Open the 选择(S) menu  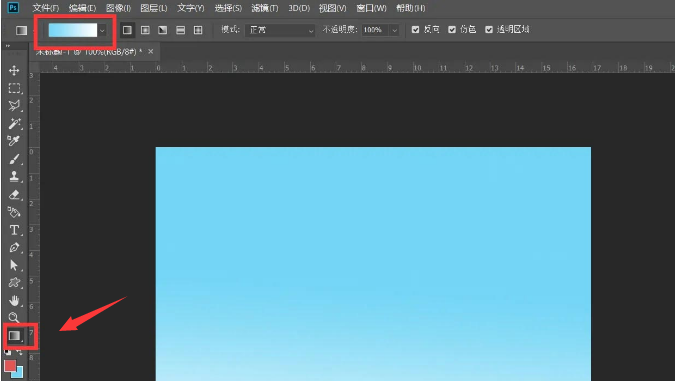click(228, 8)
